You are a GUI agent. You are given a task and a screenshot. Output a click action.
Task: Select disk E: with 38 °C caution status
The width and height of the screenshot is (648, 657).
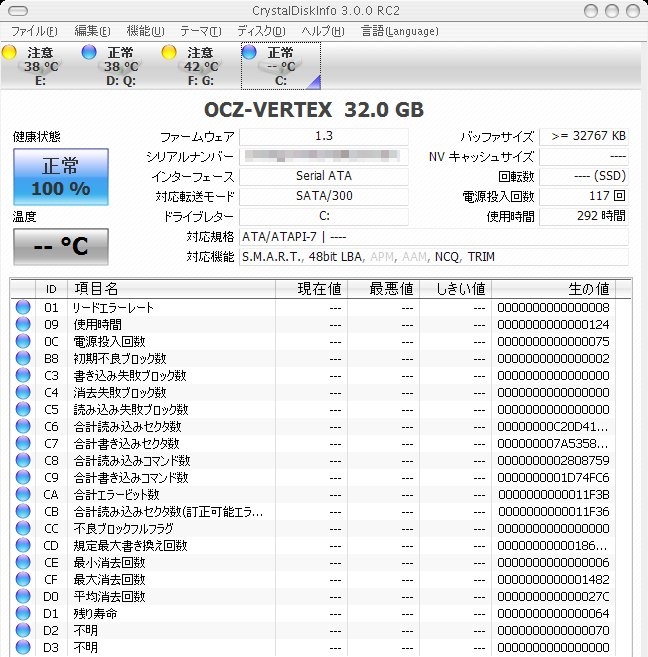point(40,66)
